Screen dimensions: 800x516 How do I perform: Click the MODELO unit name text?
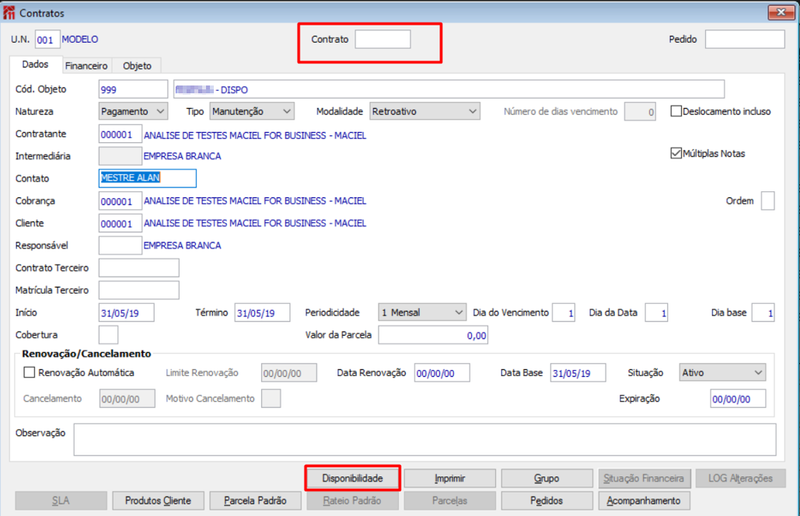[80, 39]
